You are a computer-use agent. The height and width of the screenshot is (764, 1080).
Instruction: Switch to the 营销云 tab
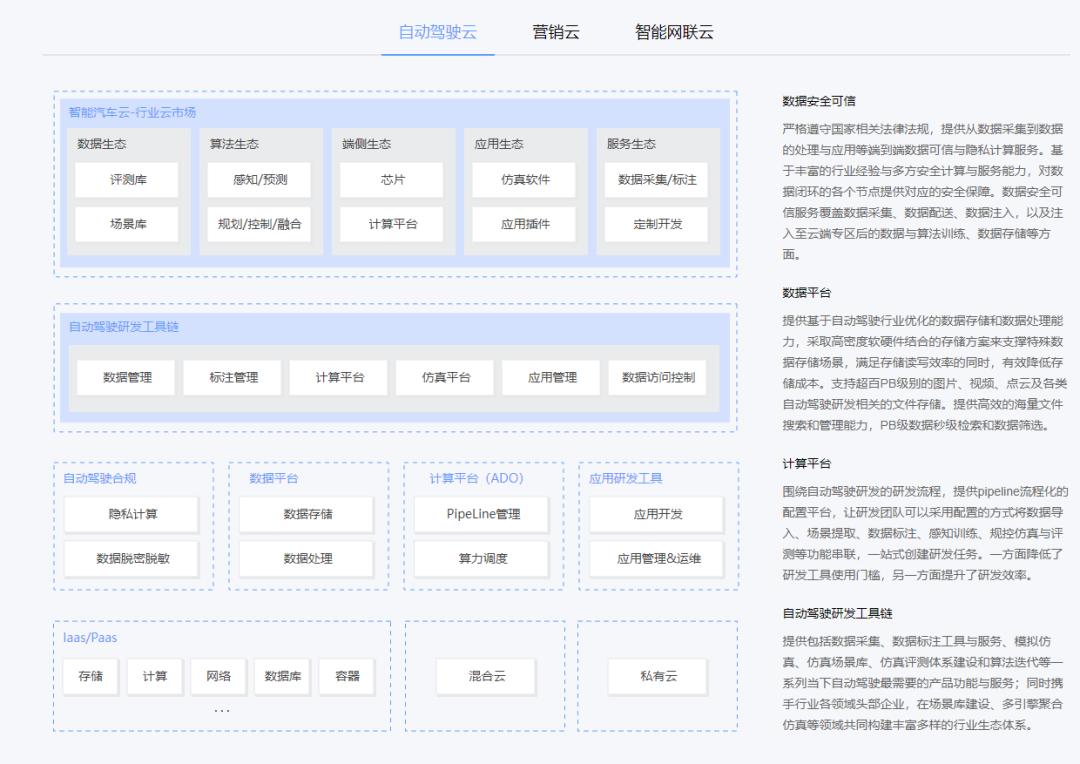556,32
